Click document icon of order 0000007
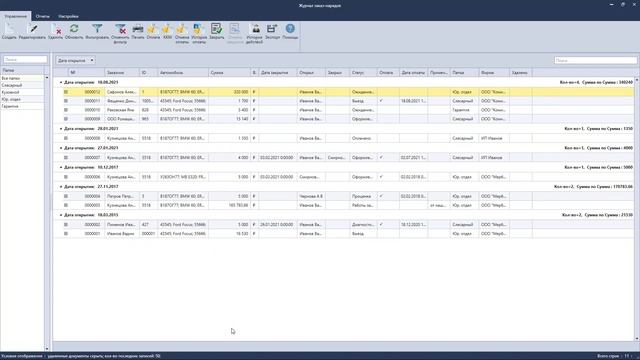 pos(66,158)
